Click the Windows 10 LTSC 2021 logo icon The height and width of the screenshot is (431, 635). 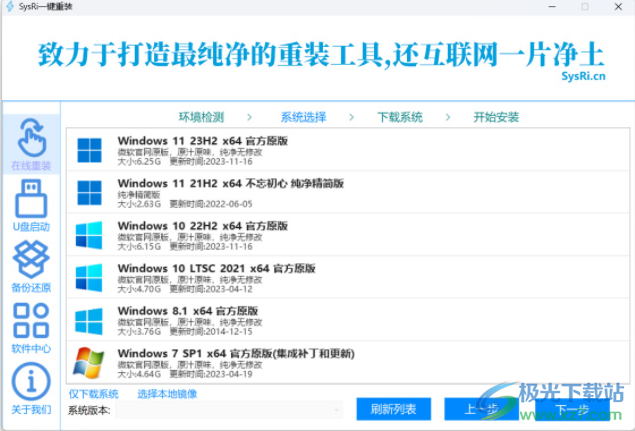pos(89,278)
